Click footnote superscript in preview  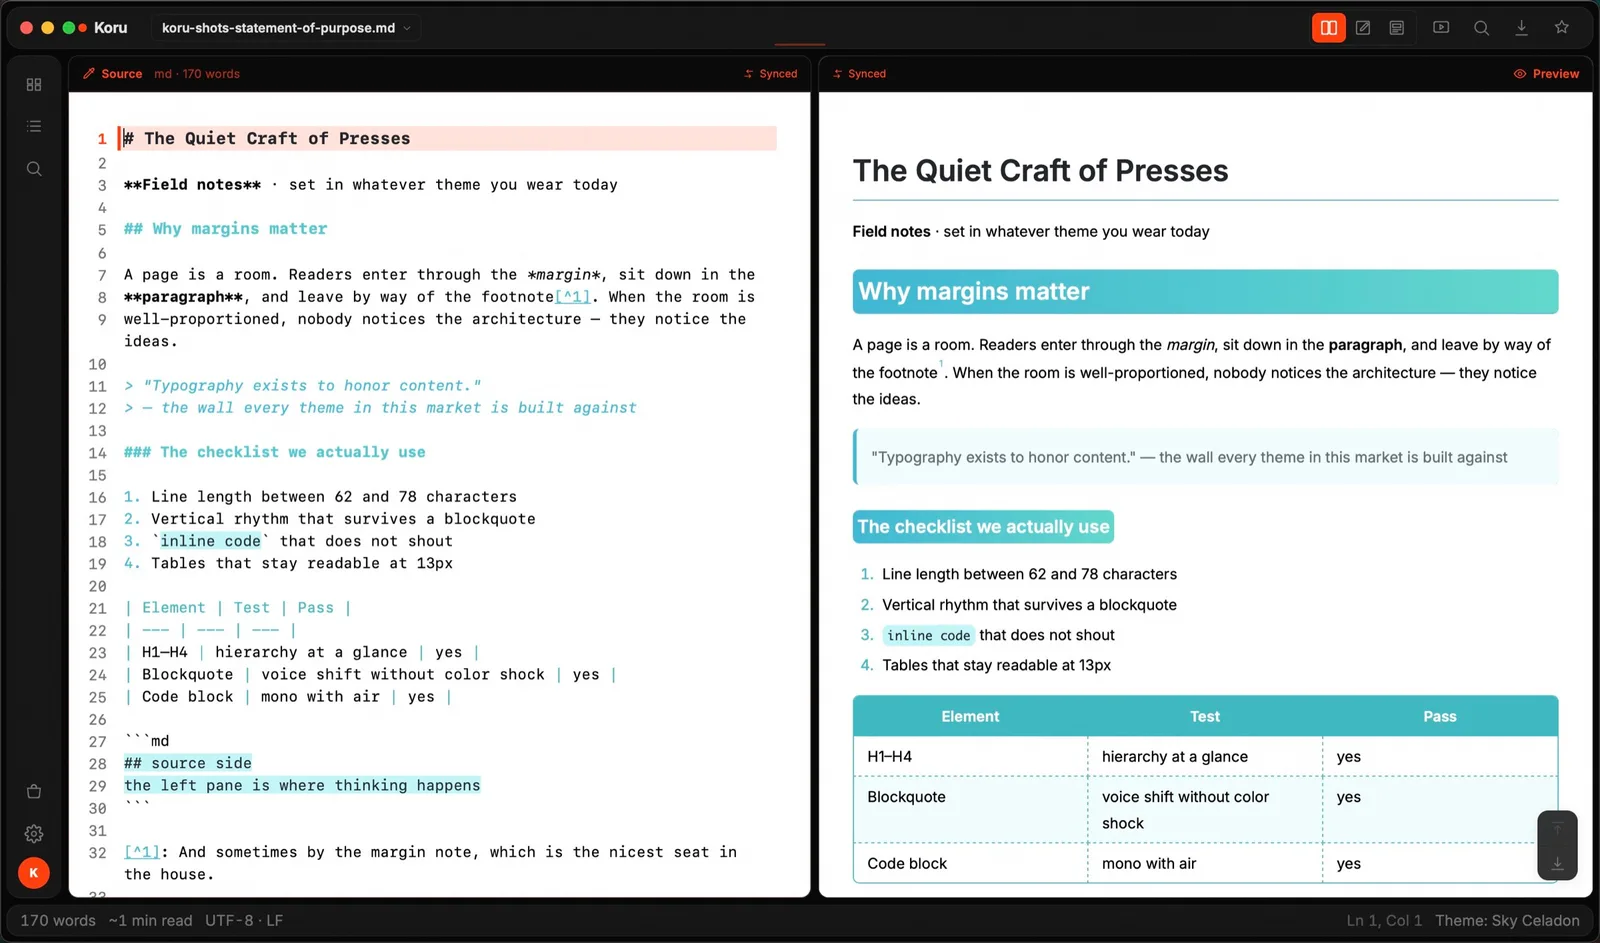941,364
